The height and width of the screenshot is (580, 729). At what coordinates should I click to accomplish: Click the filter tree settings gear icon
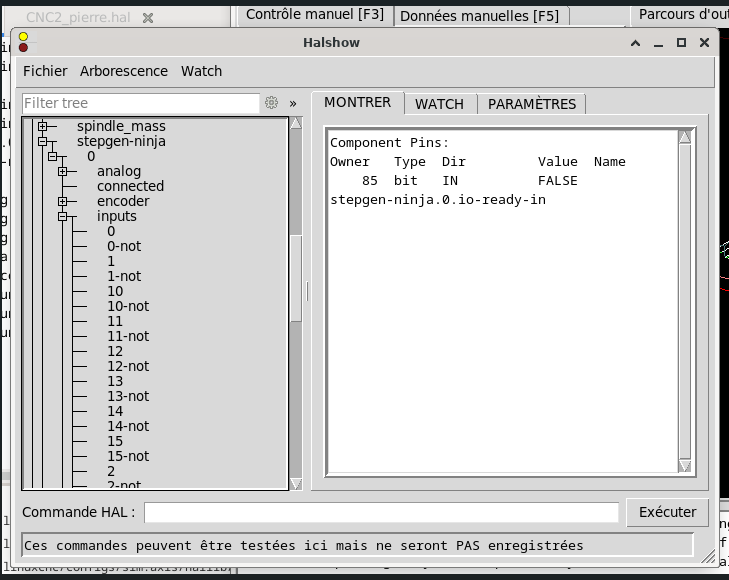tap(271, 103)
